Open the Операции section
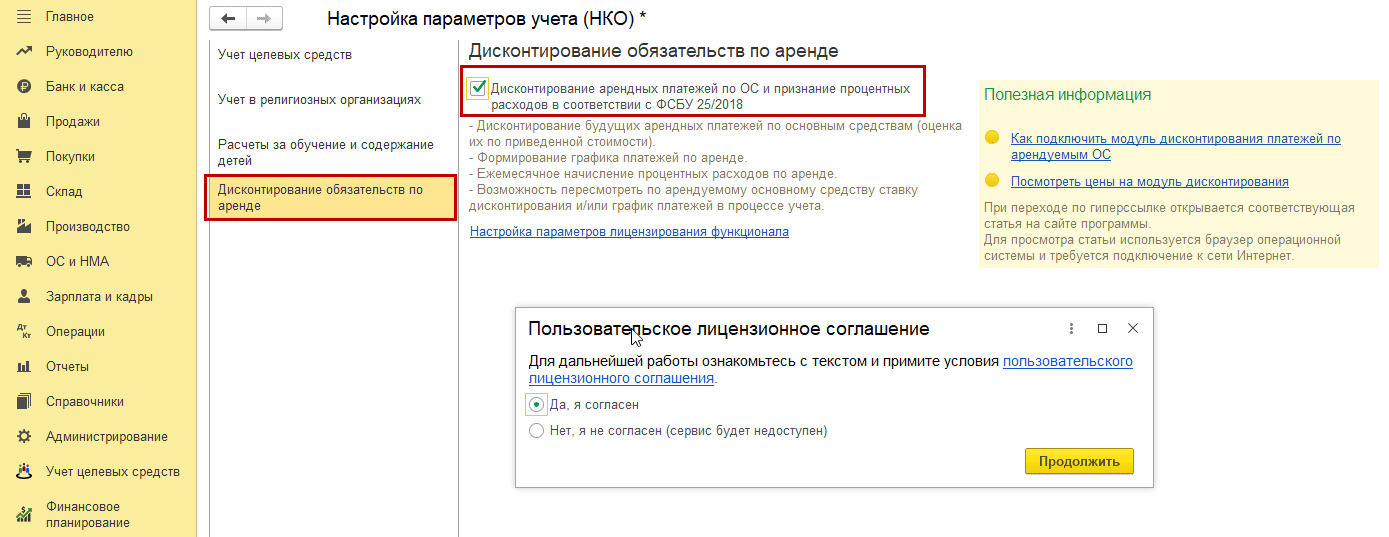Screen dimensions: 1389x537 coord(75,332)
